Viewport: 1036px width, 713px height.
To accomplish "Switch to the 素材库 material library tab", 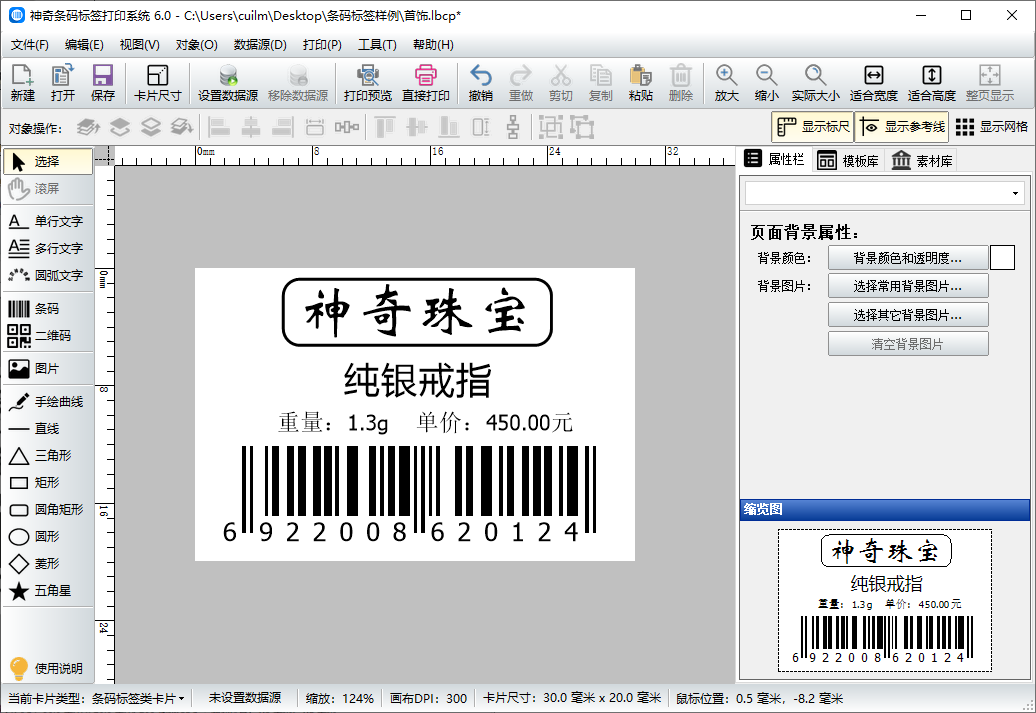I will click(x=922, y=161).
